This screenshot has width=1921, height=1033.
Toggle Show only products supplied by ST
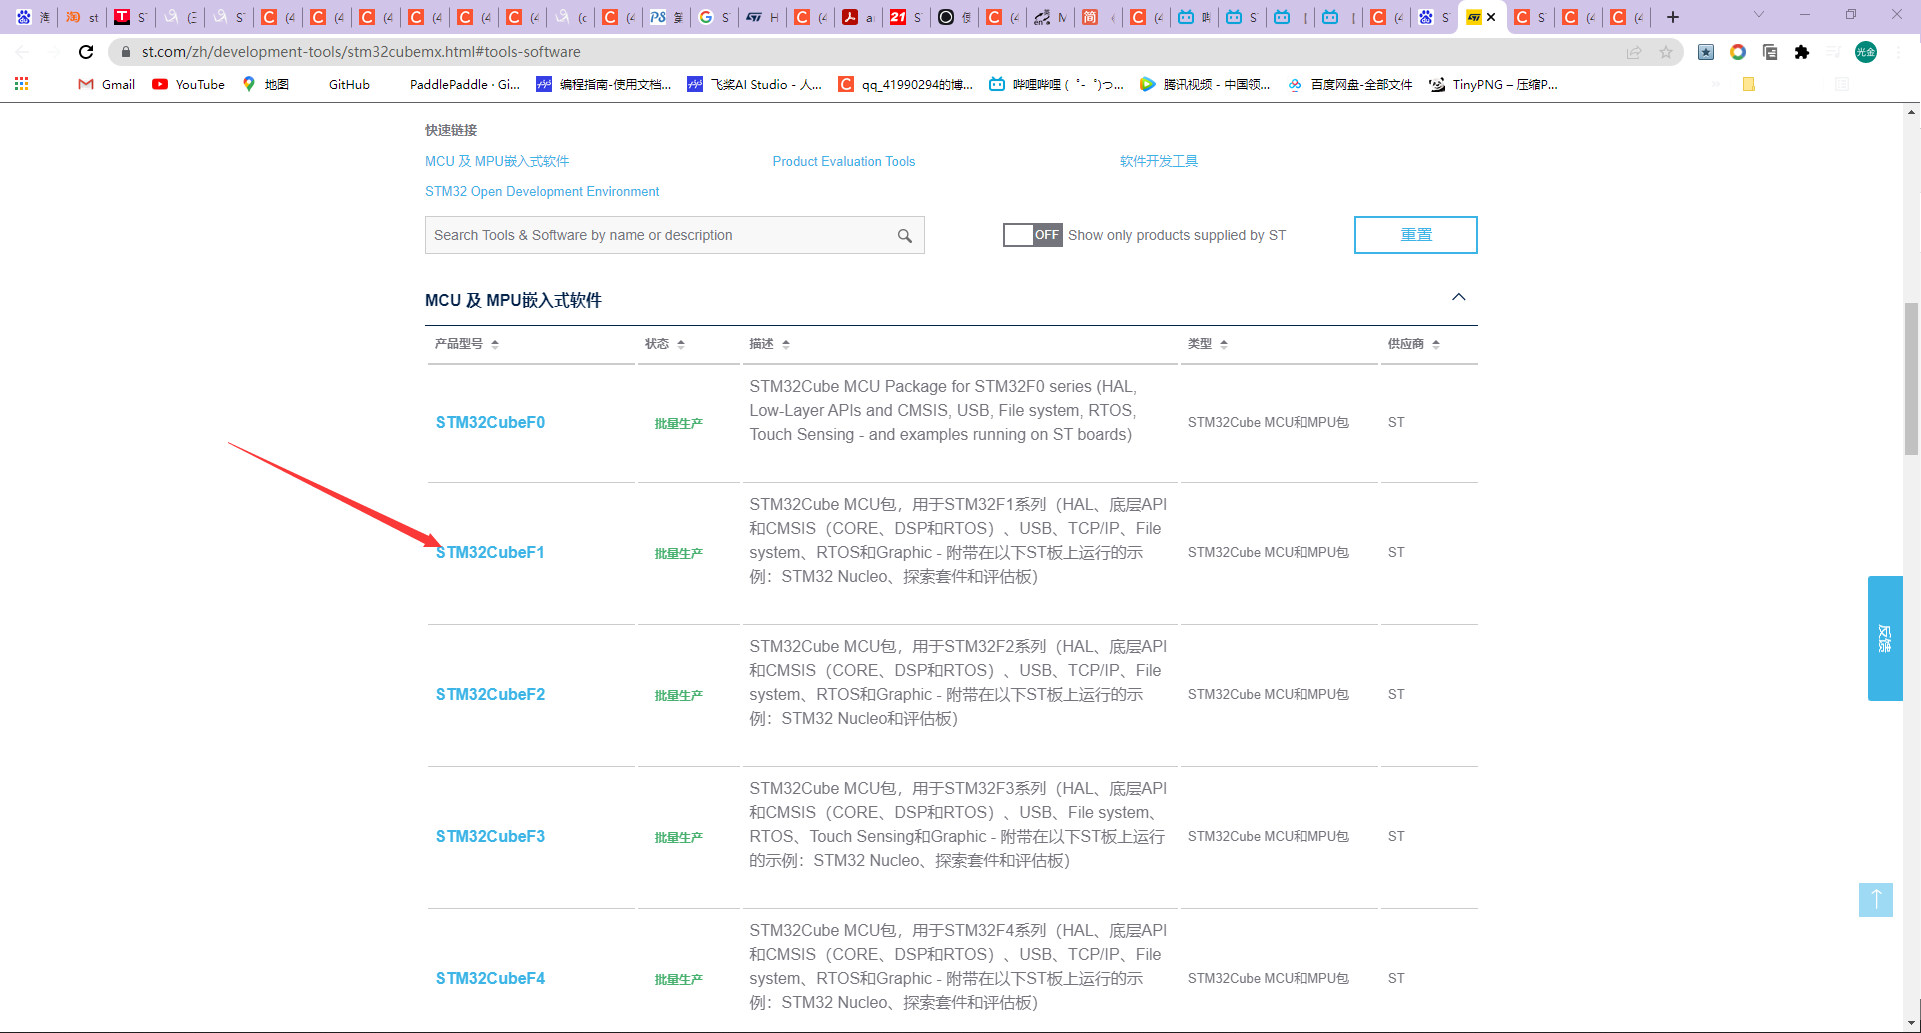(x=1032, y=235)
